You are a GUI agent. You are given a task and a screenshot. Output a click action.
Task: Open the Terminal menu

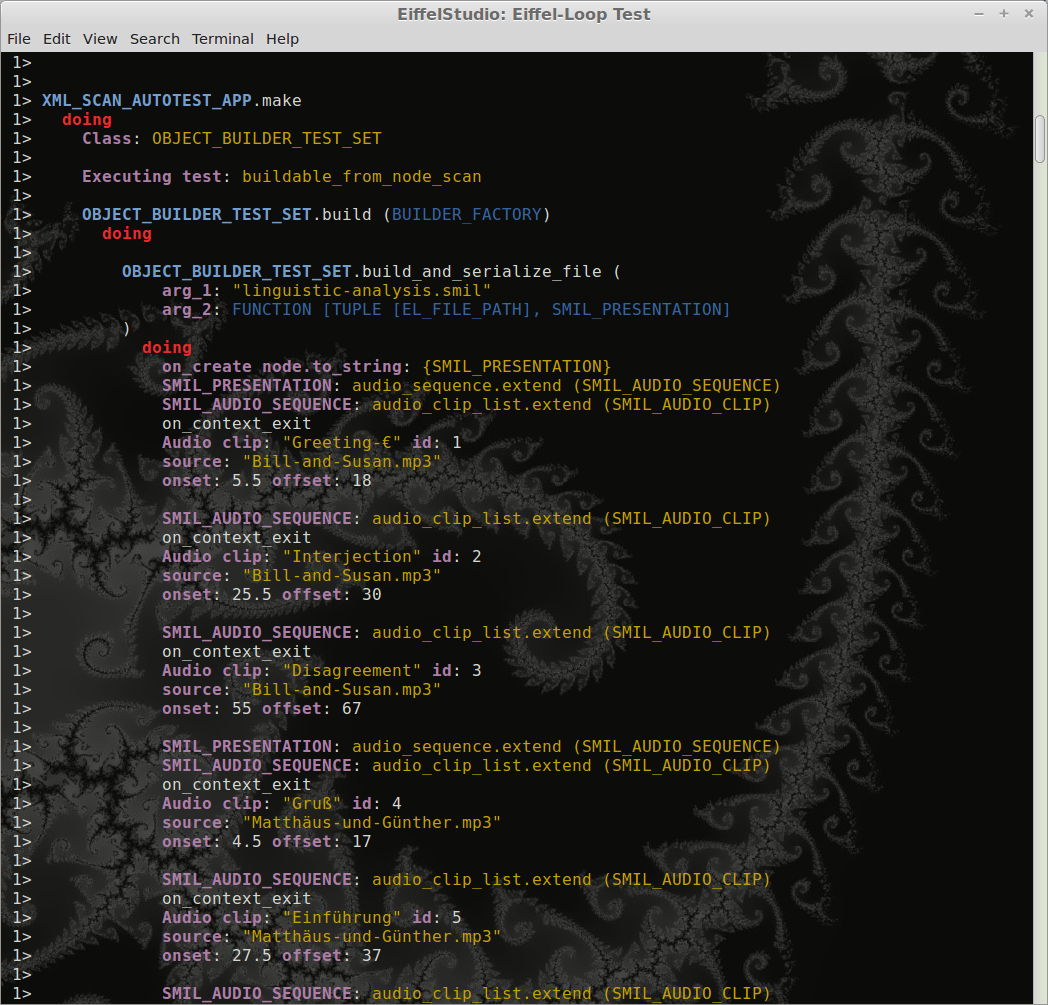pos(223,39)
